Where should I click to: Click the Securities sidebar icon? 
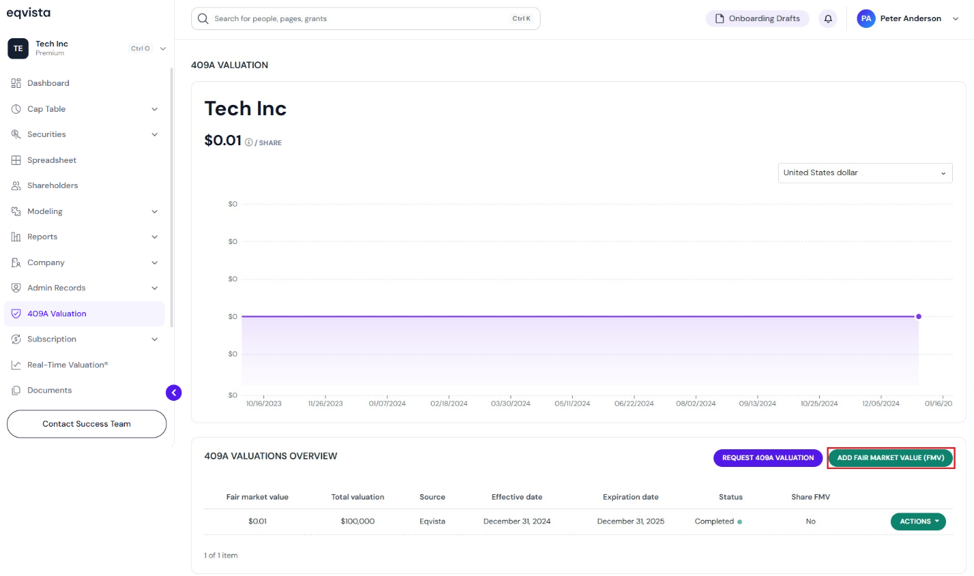pyautogui.click(x=16, y=134)
